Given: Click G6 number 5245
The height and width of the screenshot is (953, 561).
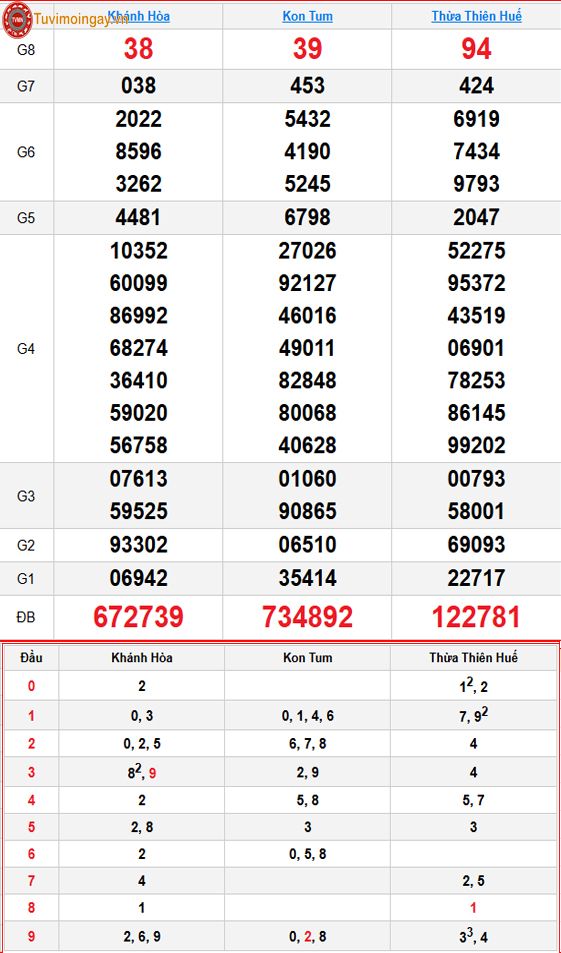Looking at the screenshot, I should click(x=308, y=184).
